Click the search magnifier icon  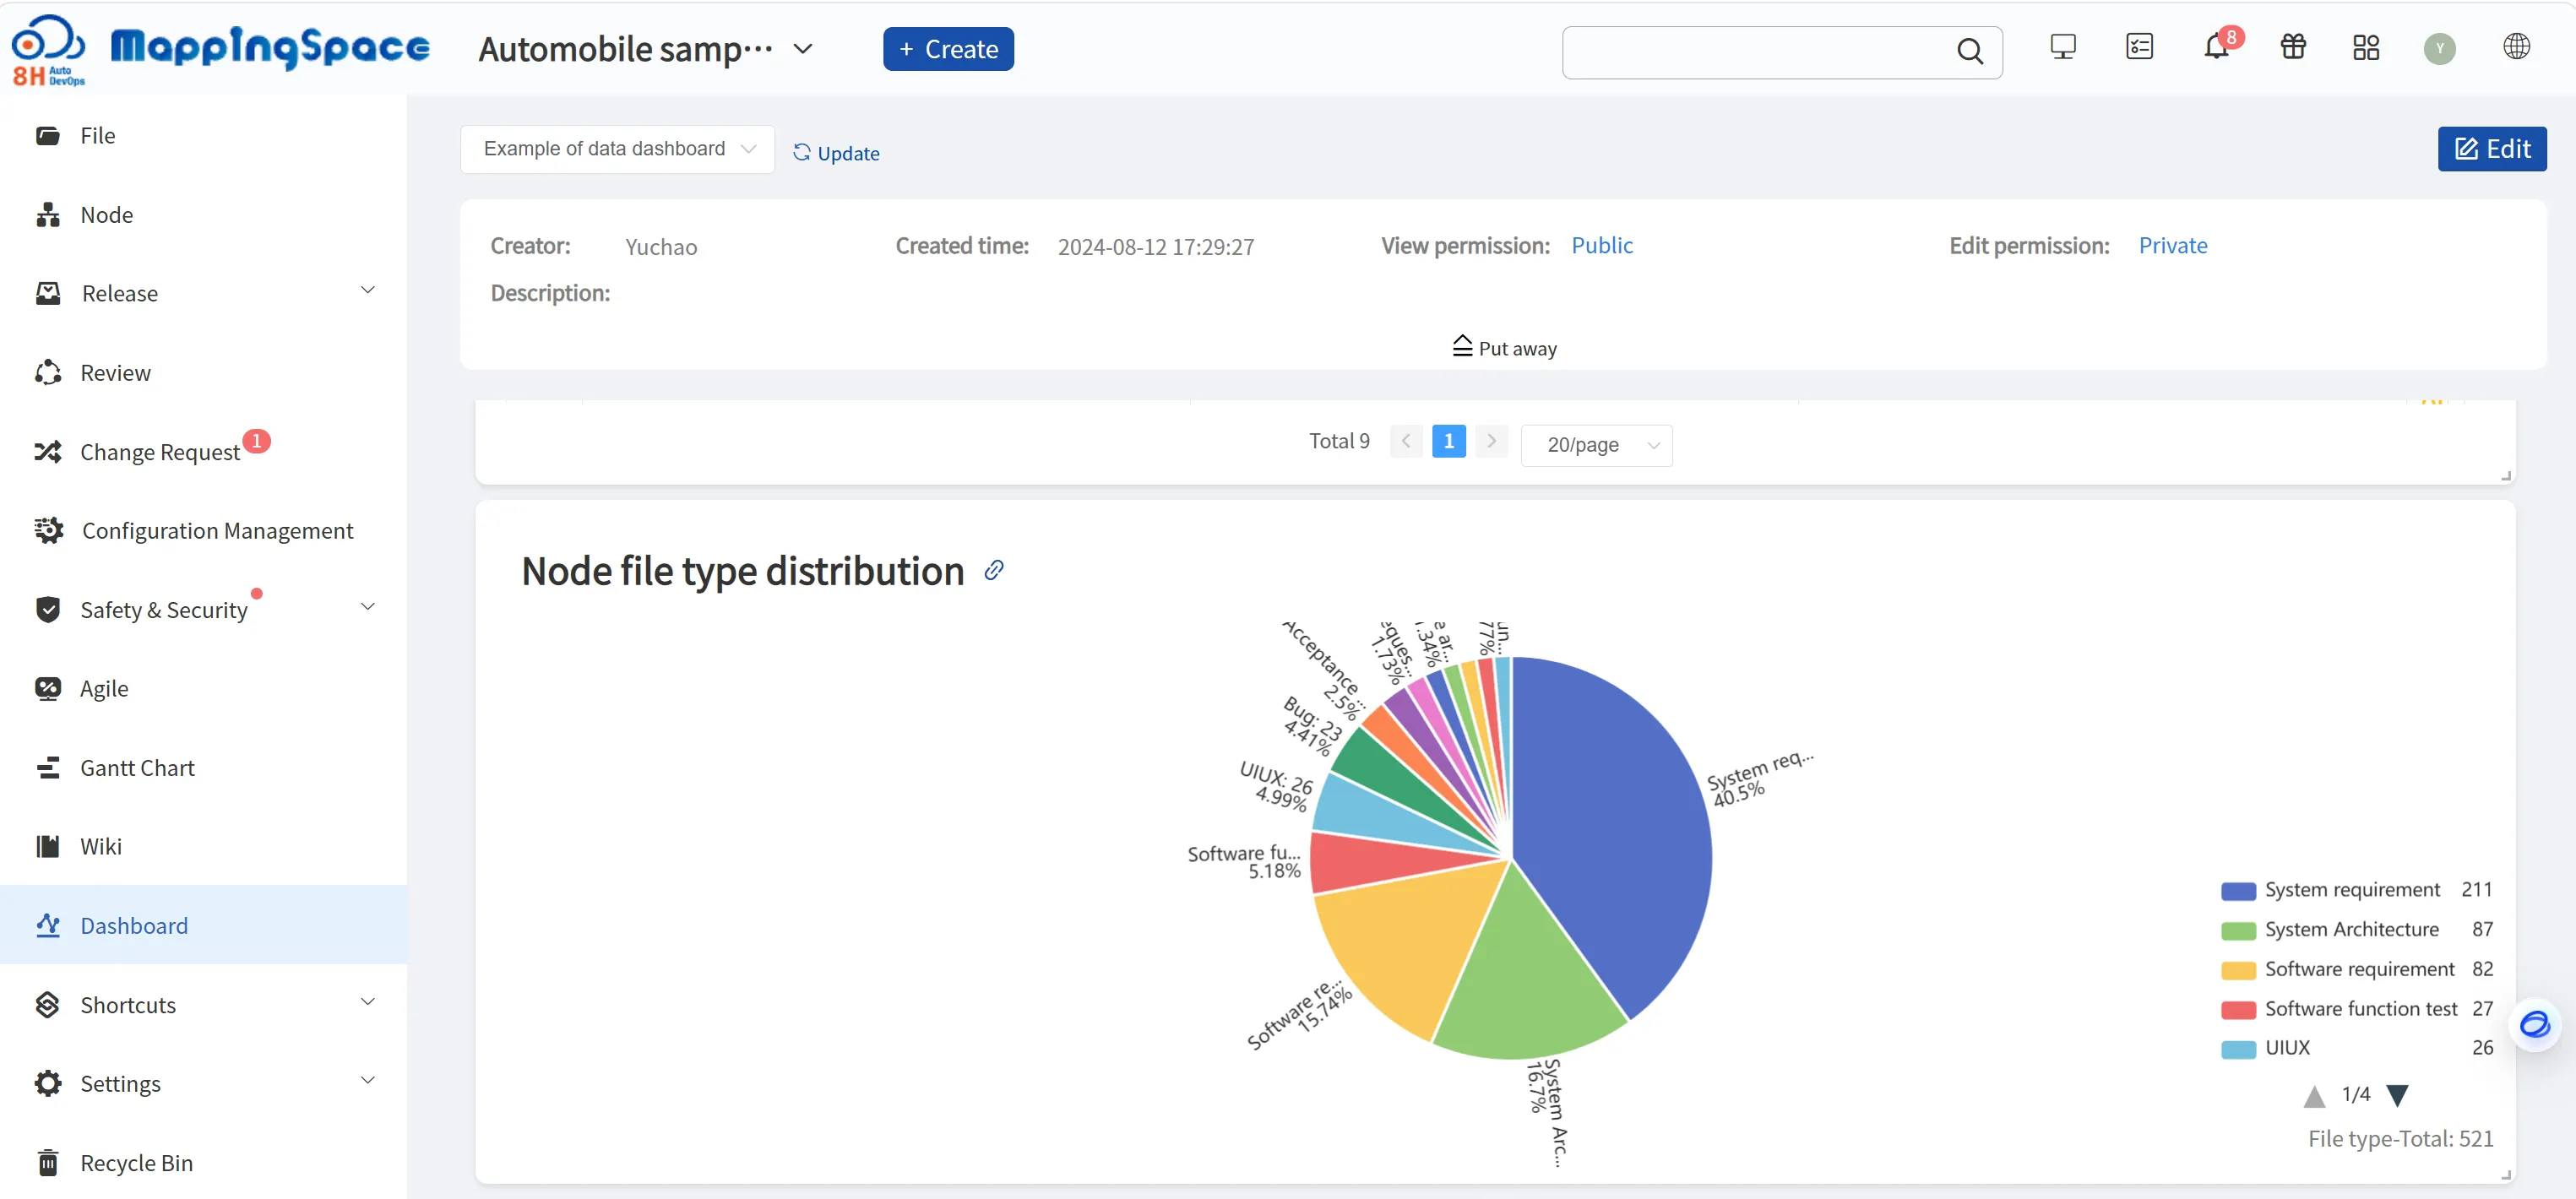coord(1969,51)
